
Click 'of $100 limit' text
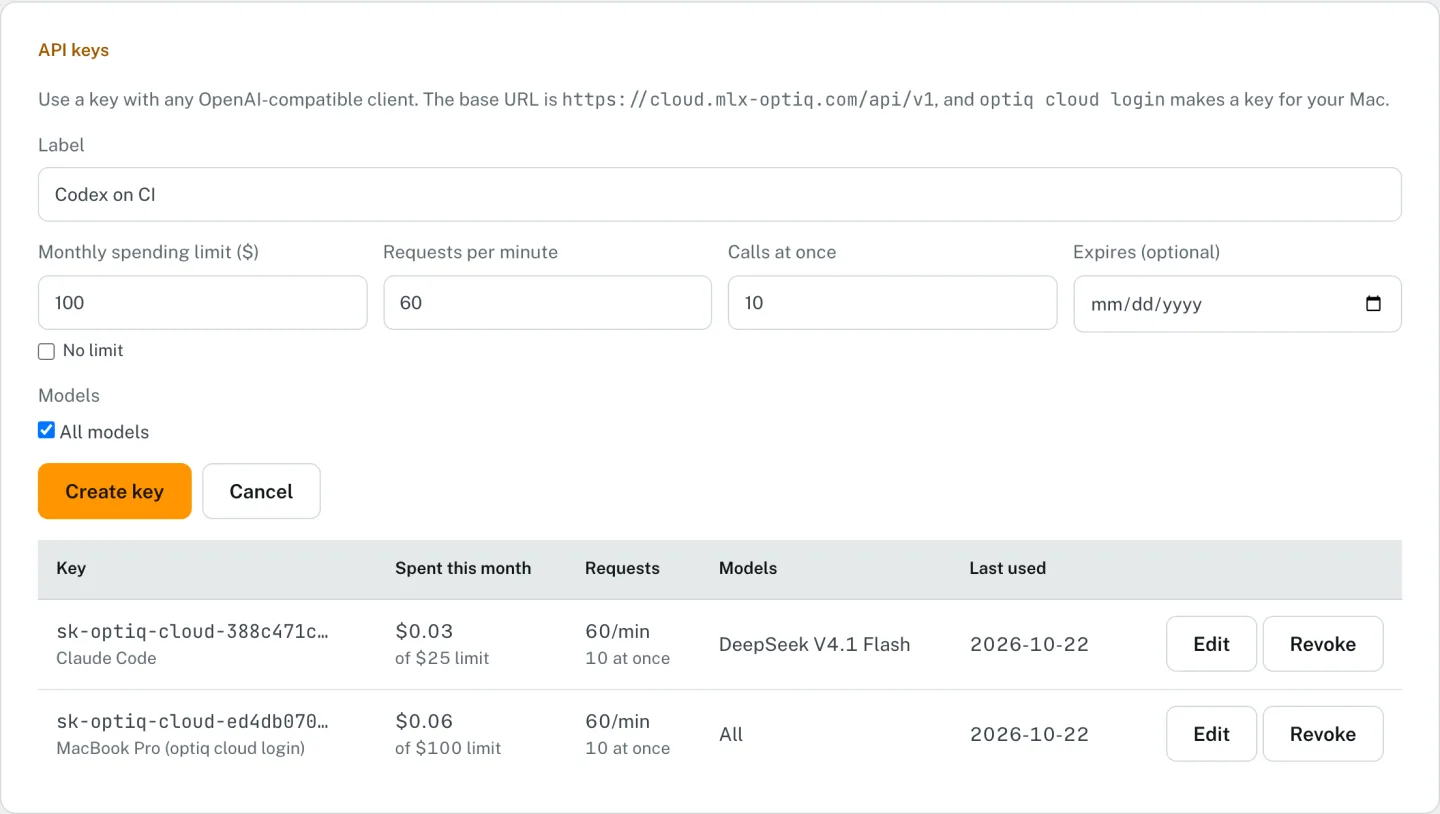[448, 748]
